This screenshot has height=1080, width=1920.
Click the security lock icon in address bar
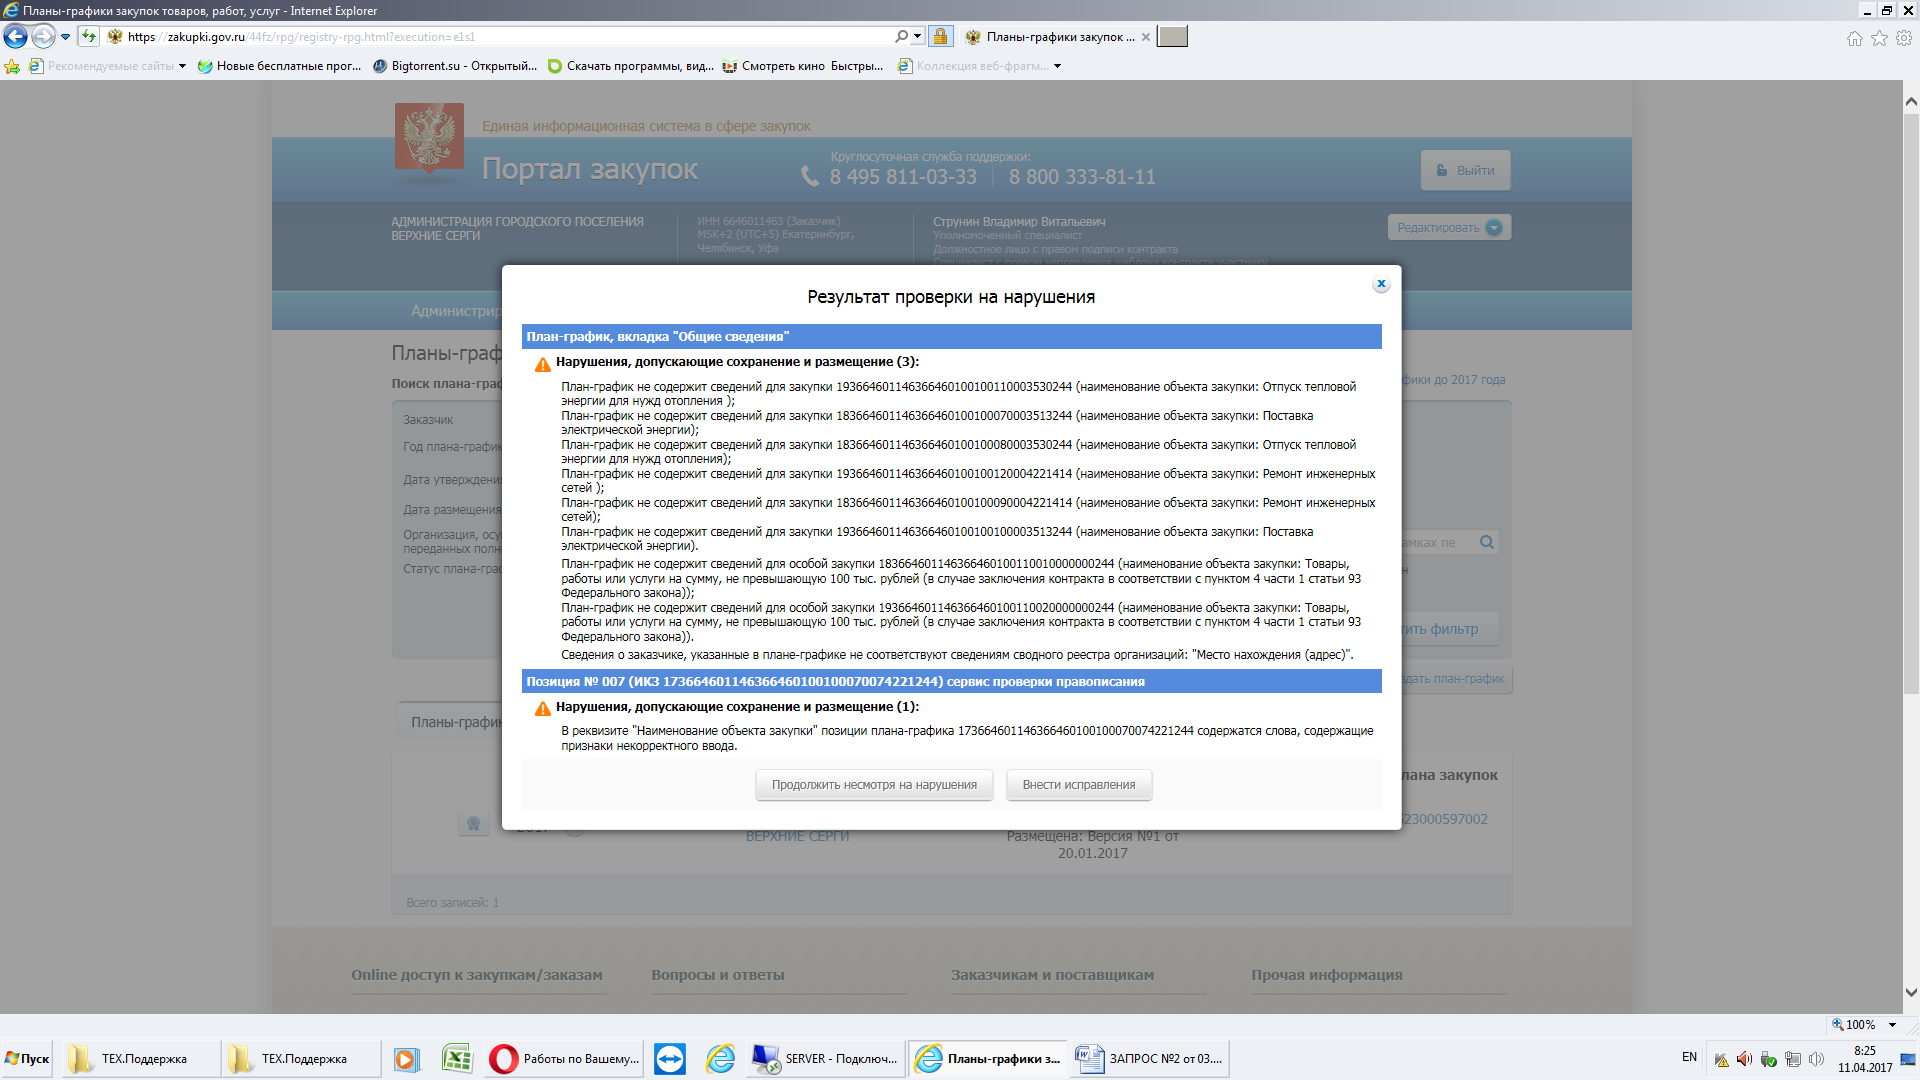(x=940, y=37)
